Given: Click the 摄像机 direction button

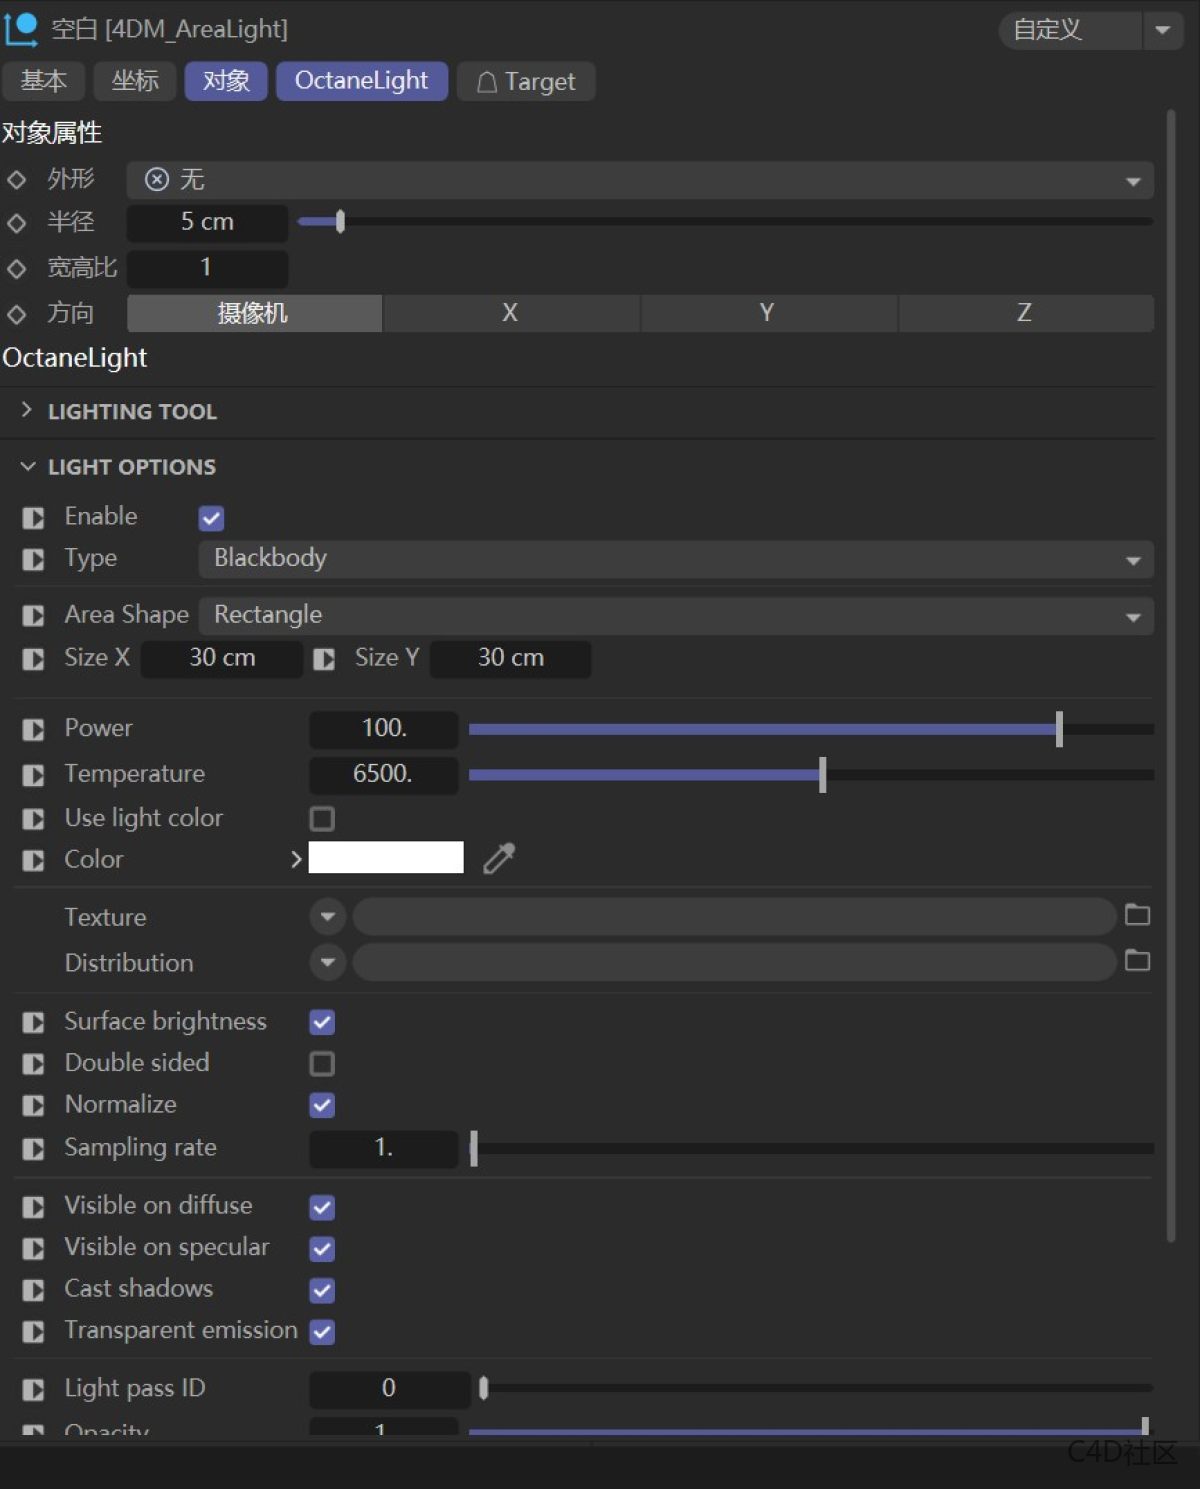Looking at the screenshot, I should pyautogui.click(x=254, y=313).
